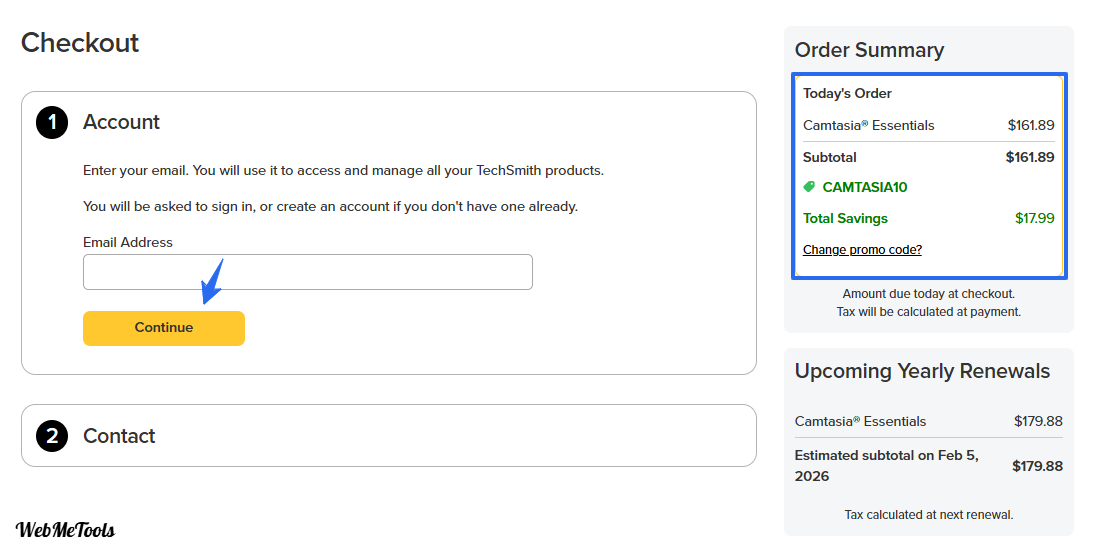
Task: Click 'Tax calculated at next renewal.' note
Action: point(928,515)
